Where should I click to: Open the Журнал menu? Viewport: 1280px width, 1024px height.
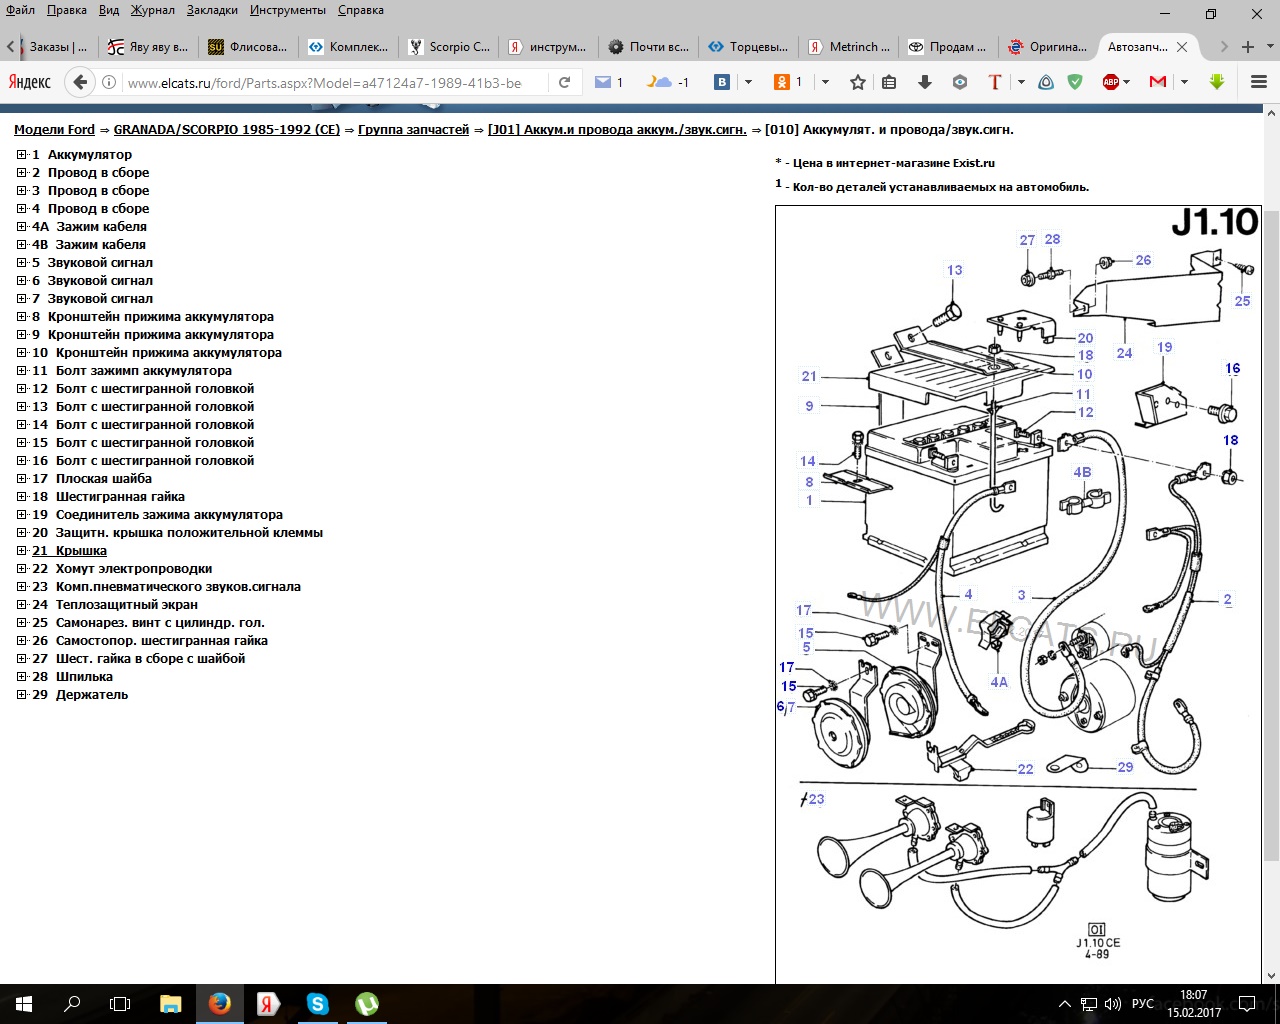(152, 10)
